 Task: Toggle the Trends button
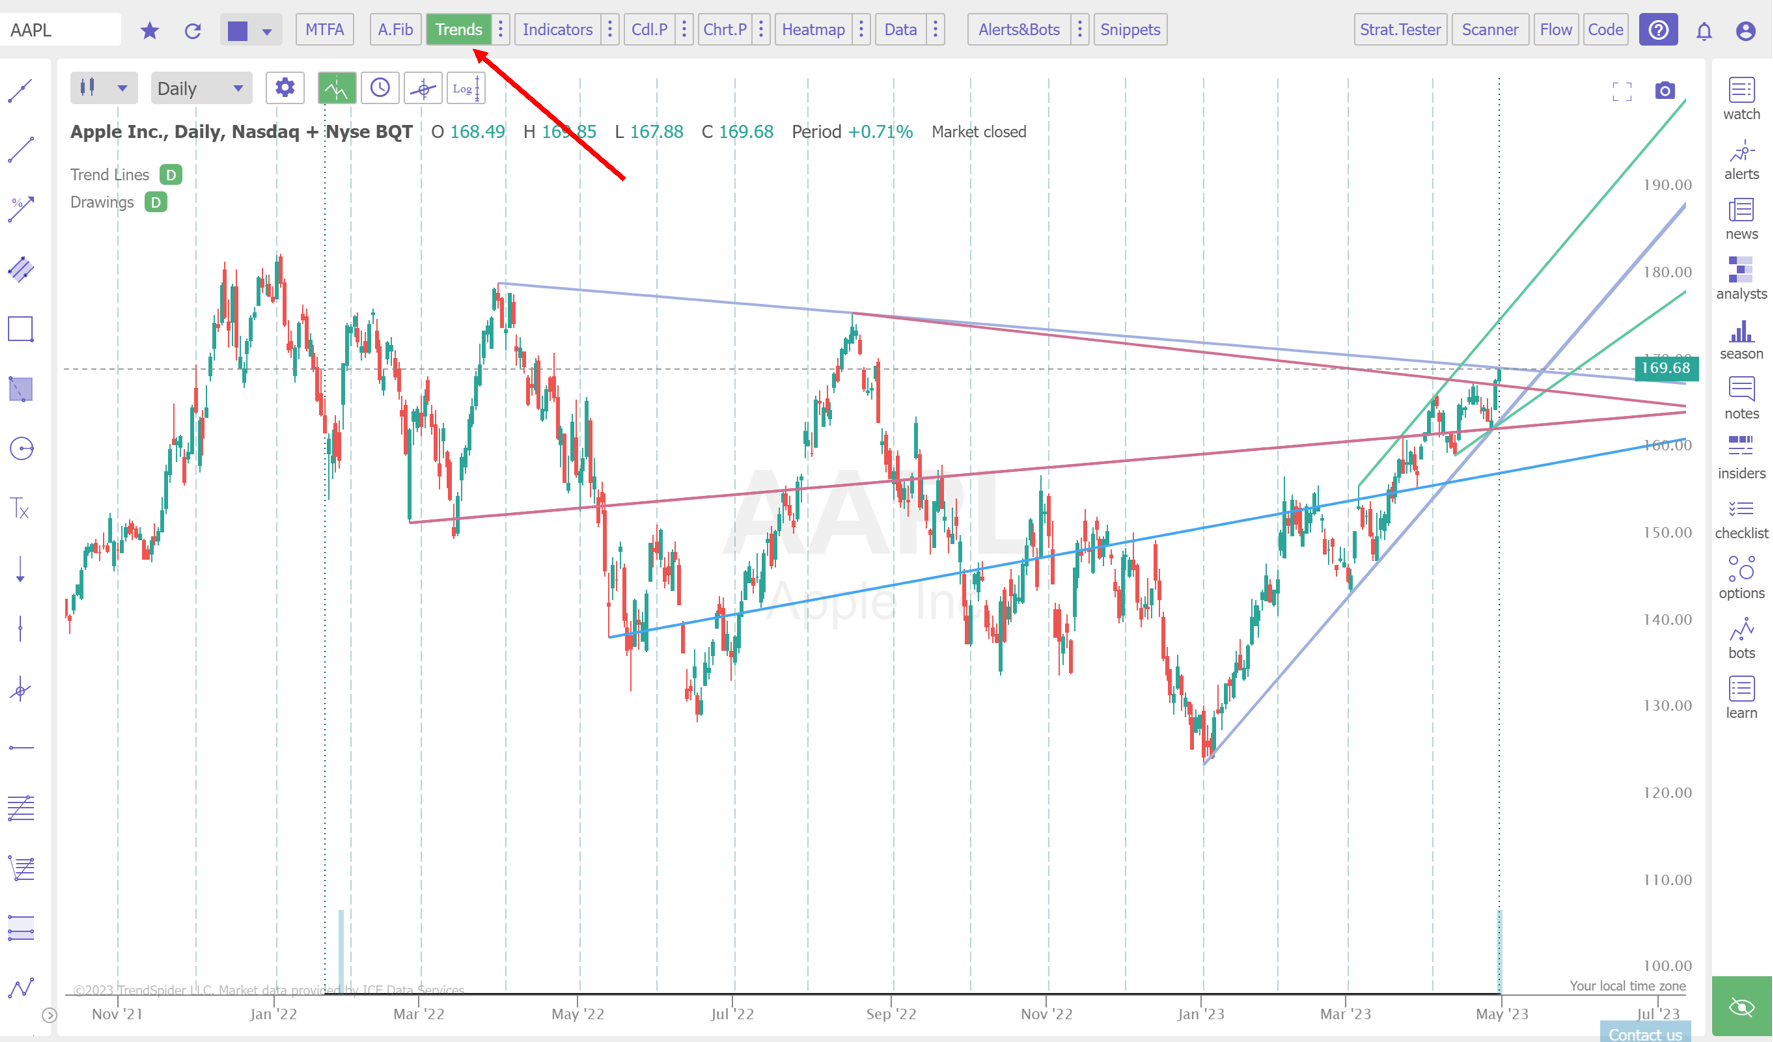(x=459, y=30)
